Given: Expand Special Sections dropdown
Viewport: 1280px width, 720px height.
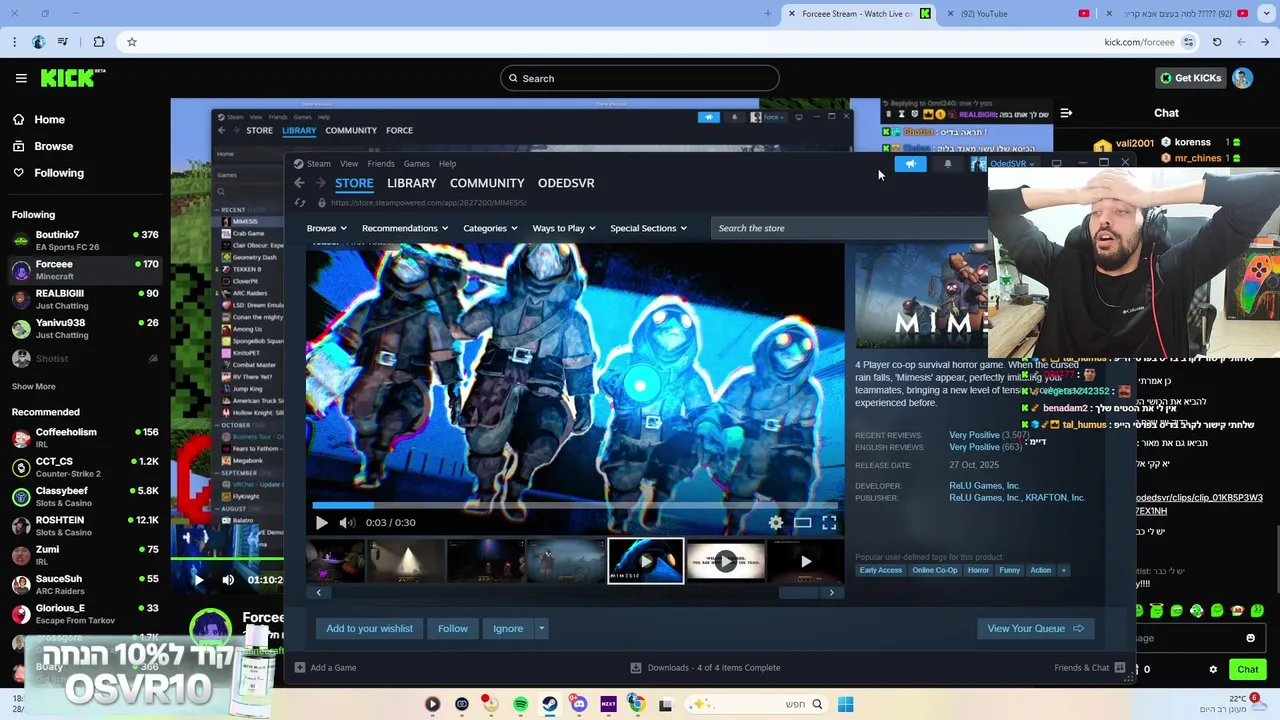Looking at the screenshot, I should coord(648,228).
